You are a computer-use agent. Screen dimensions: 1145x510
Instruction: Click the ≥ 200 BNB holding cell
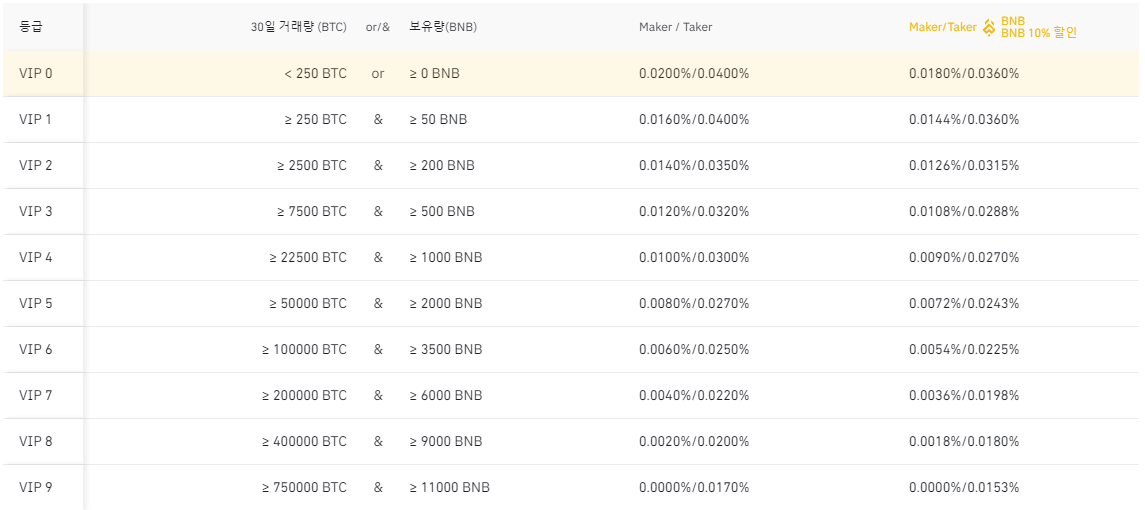pyautogui.click(x=442, y=165)
